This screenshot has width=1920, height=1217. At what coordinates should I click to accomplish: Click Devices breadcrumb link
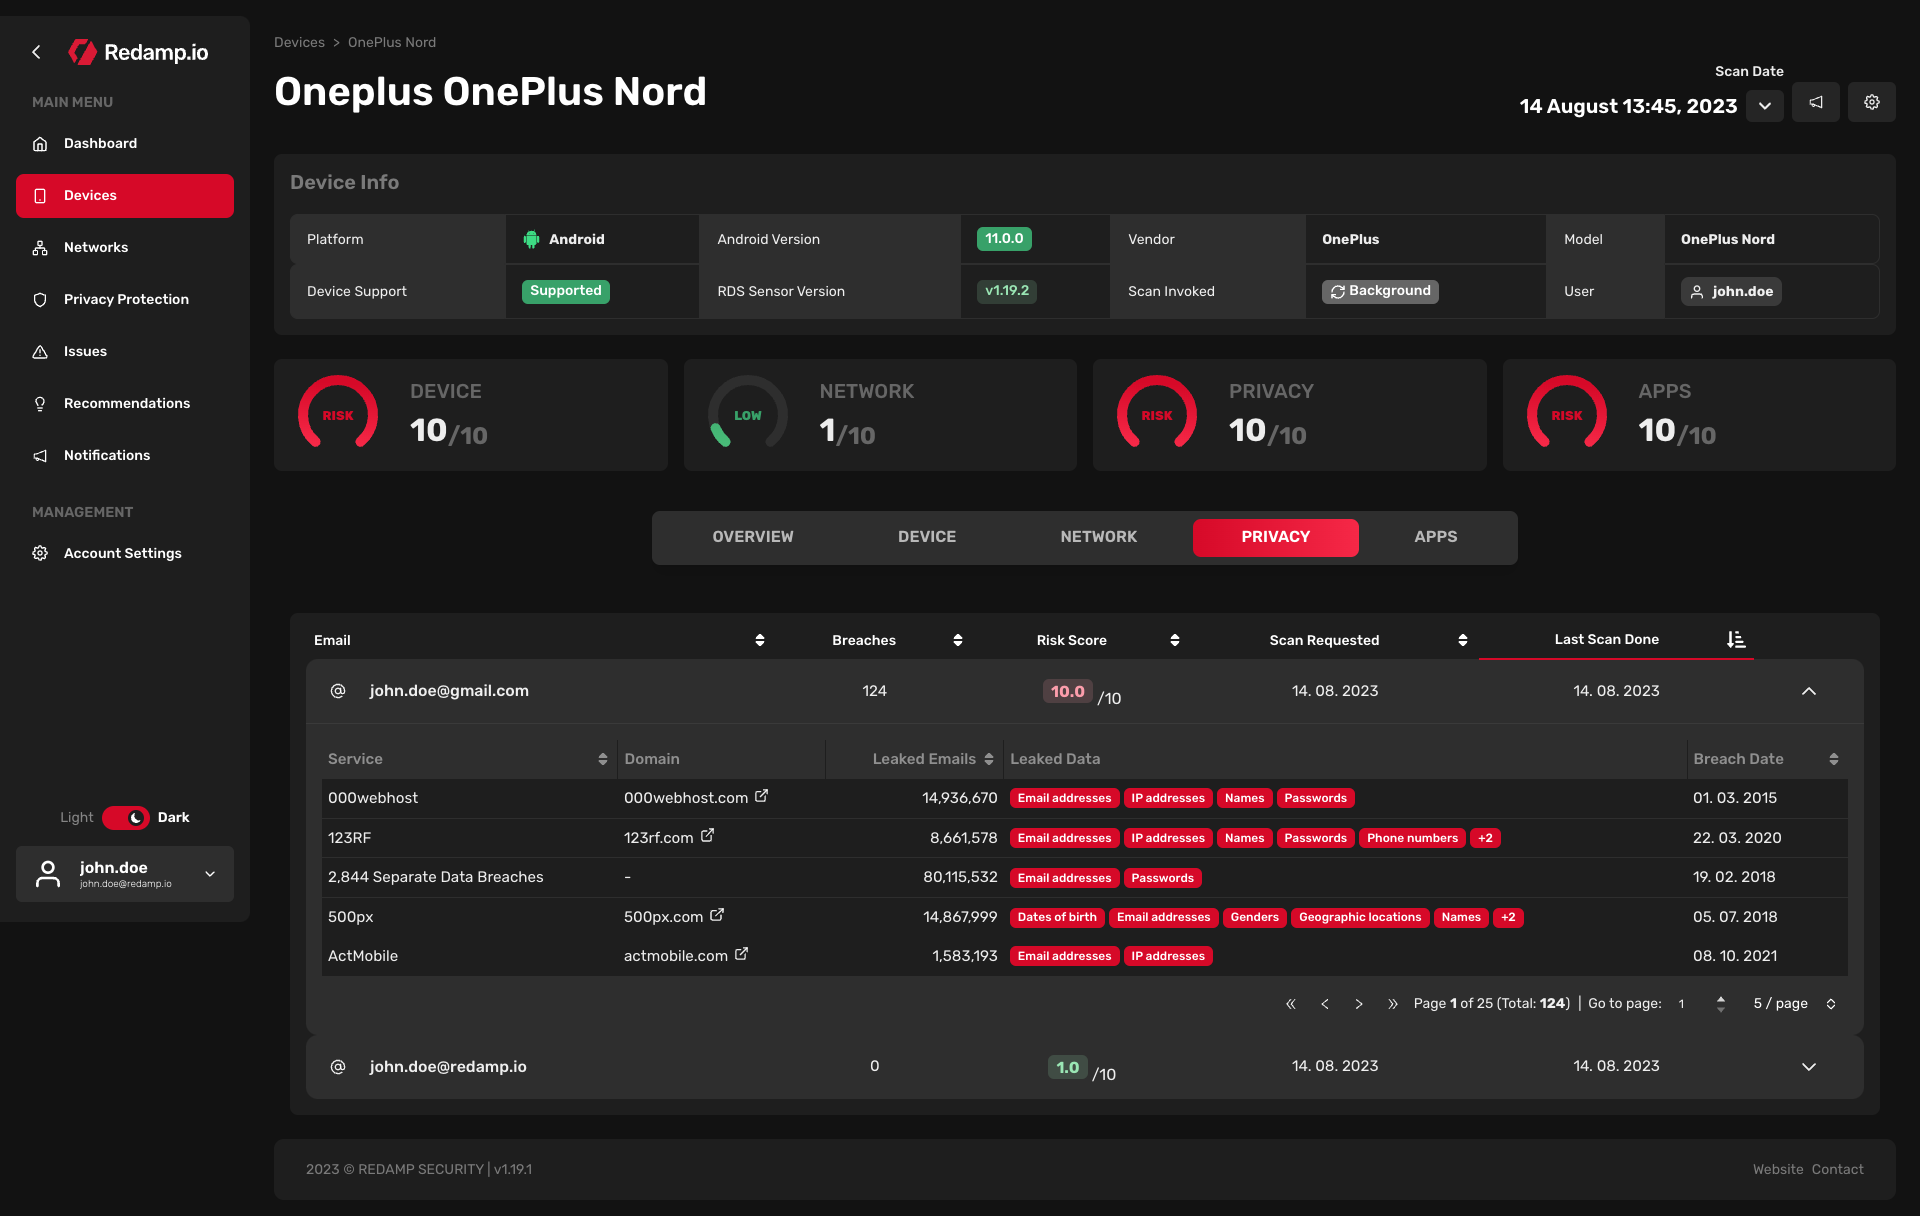[299, 43]
